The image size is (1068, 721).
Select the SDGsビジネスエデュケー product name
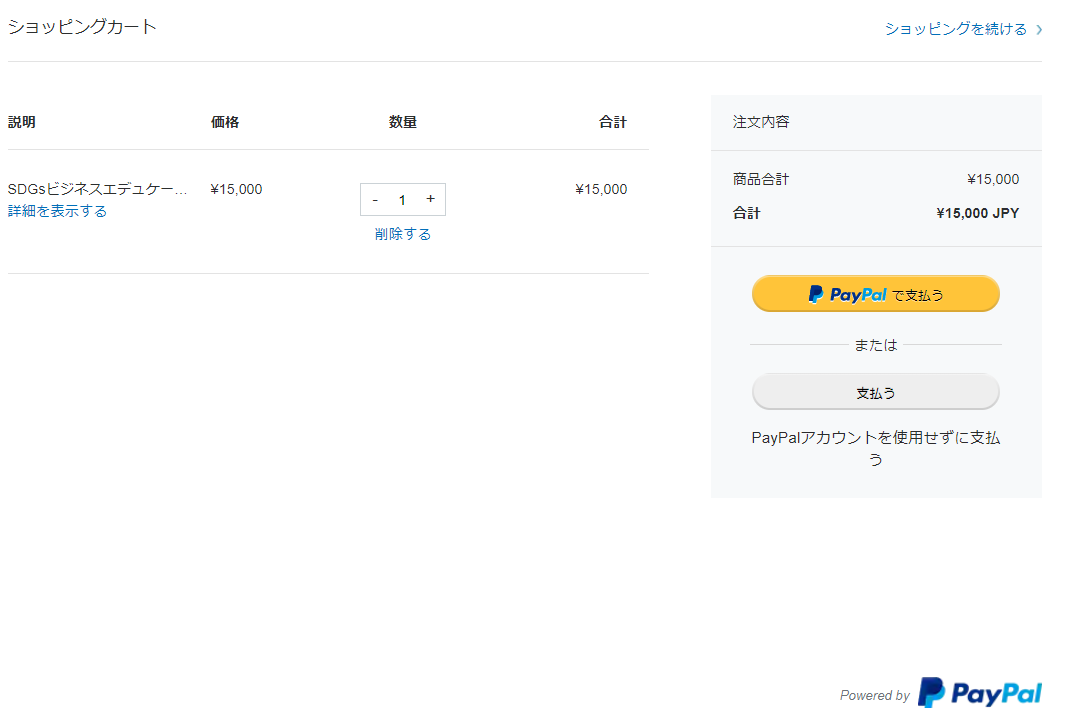97,189
